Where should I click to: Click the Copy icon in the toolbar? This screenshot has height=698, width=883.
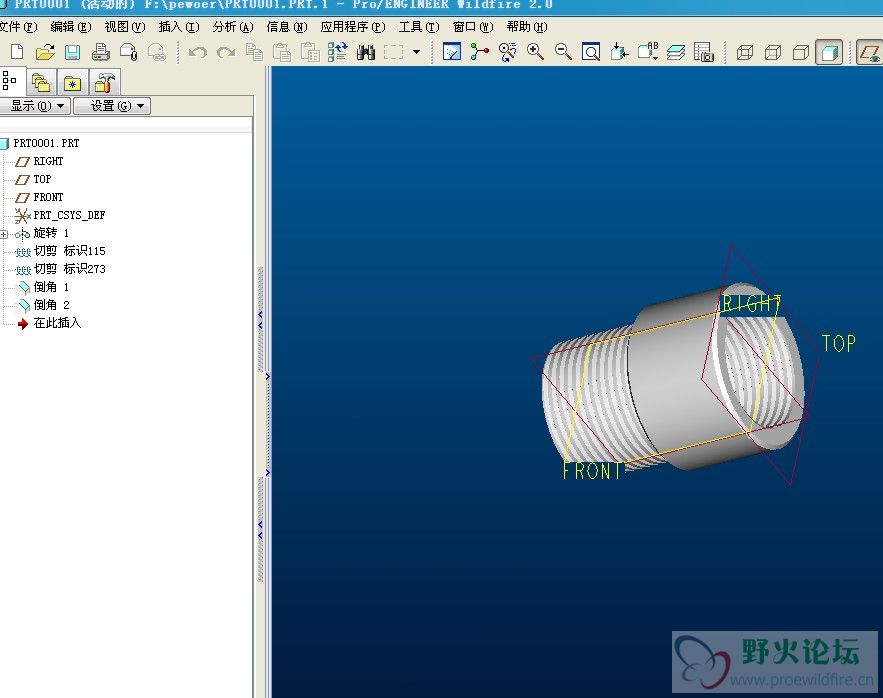[255, 52]
